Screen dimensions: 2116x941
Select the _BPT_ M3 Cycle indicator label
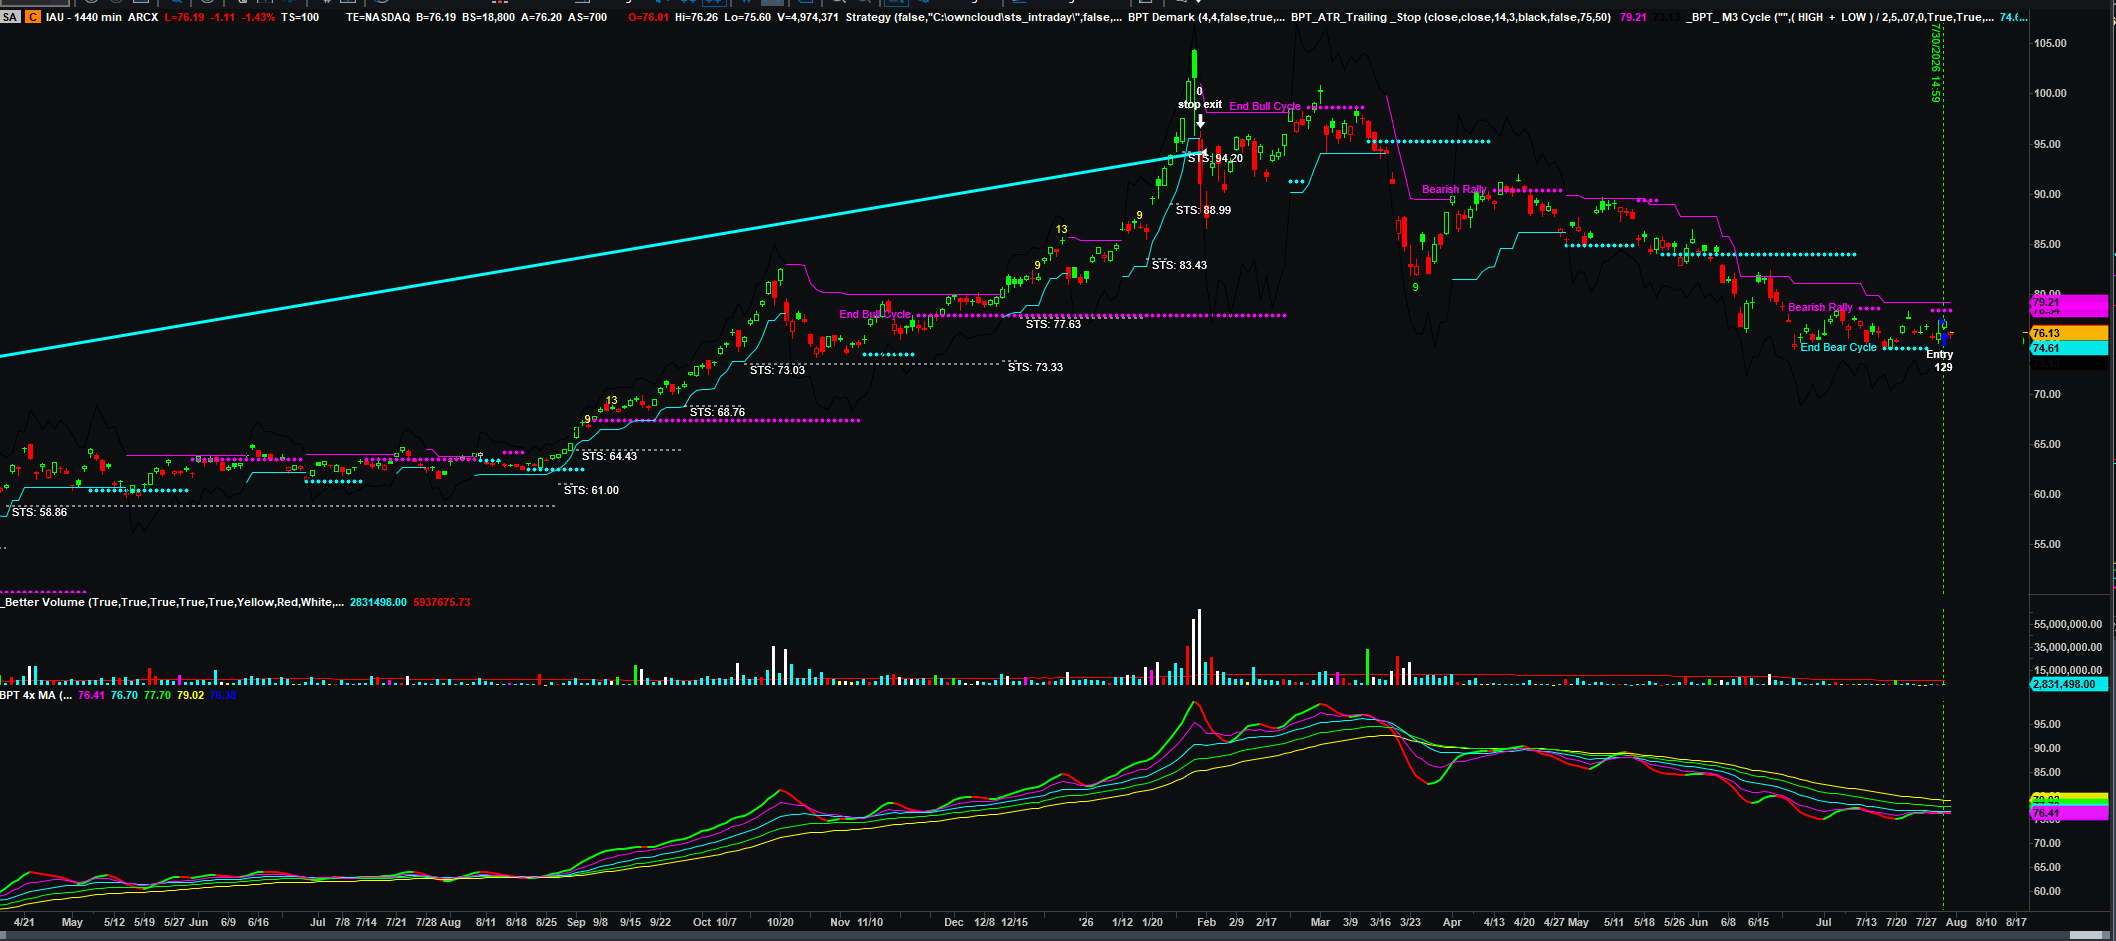[x=1839, y=17]
